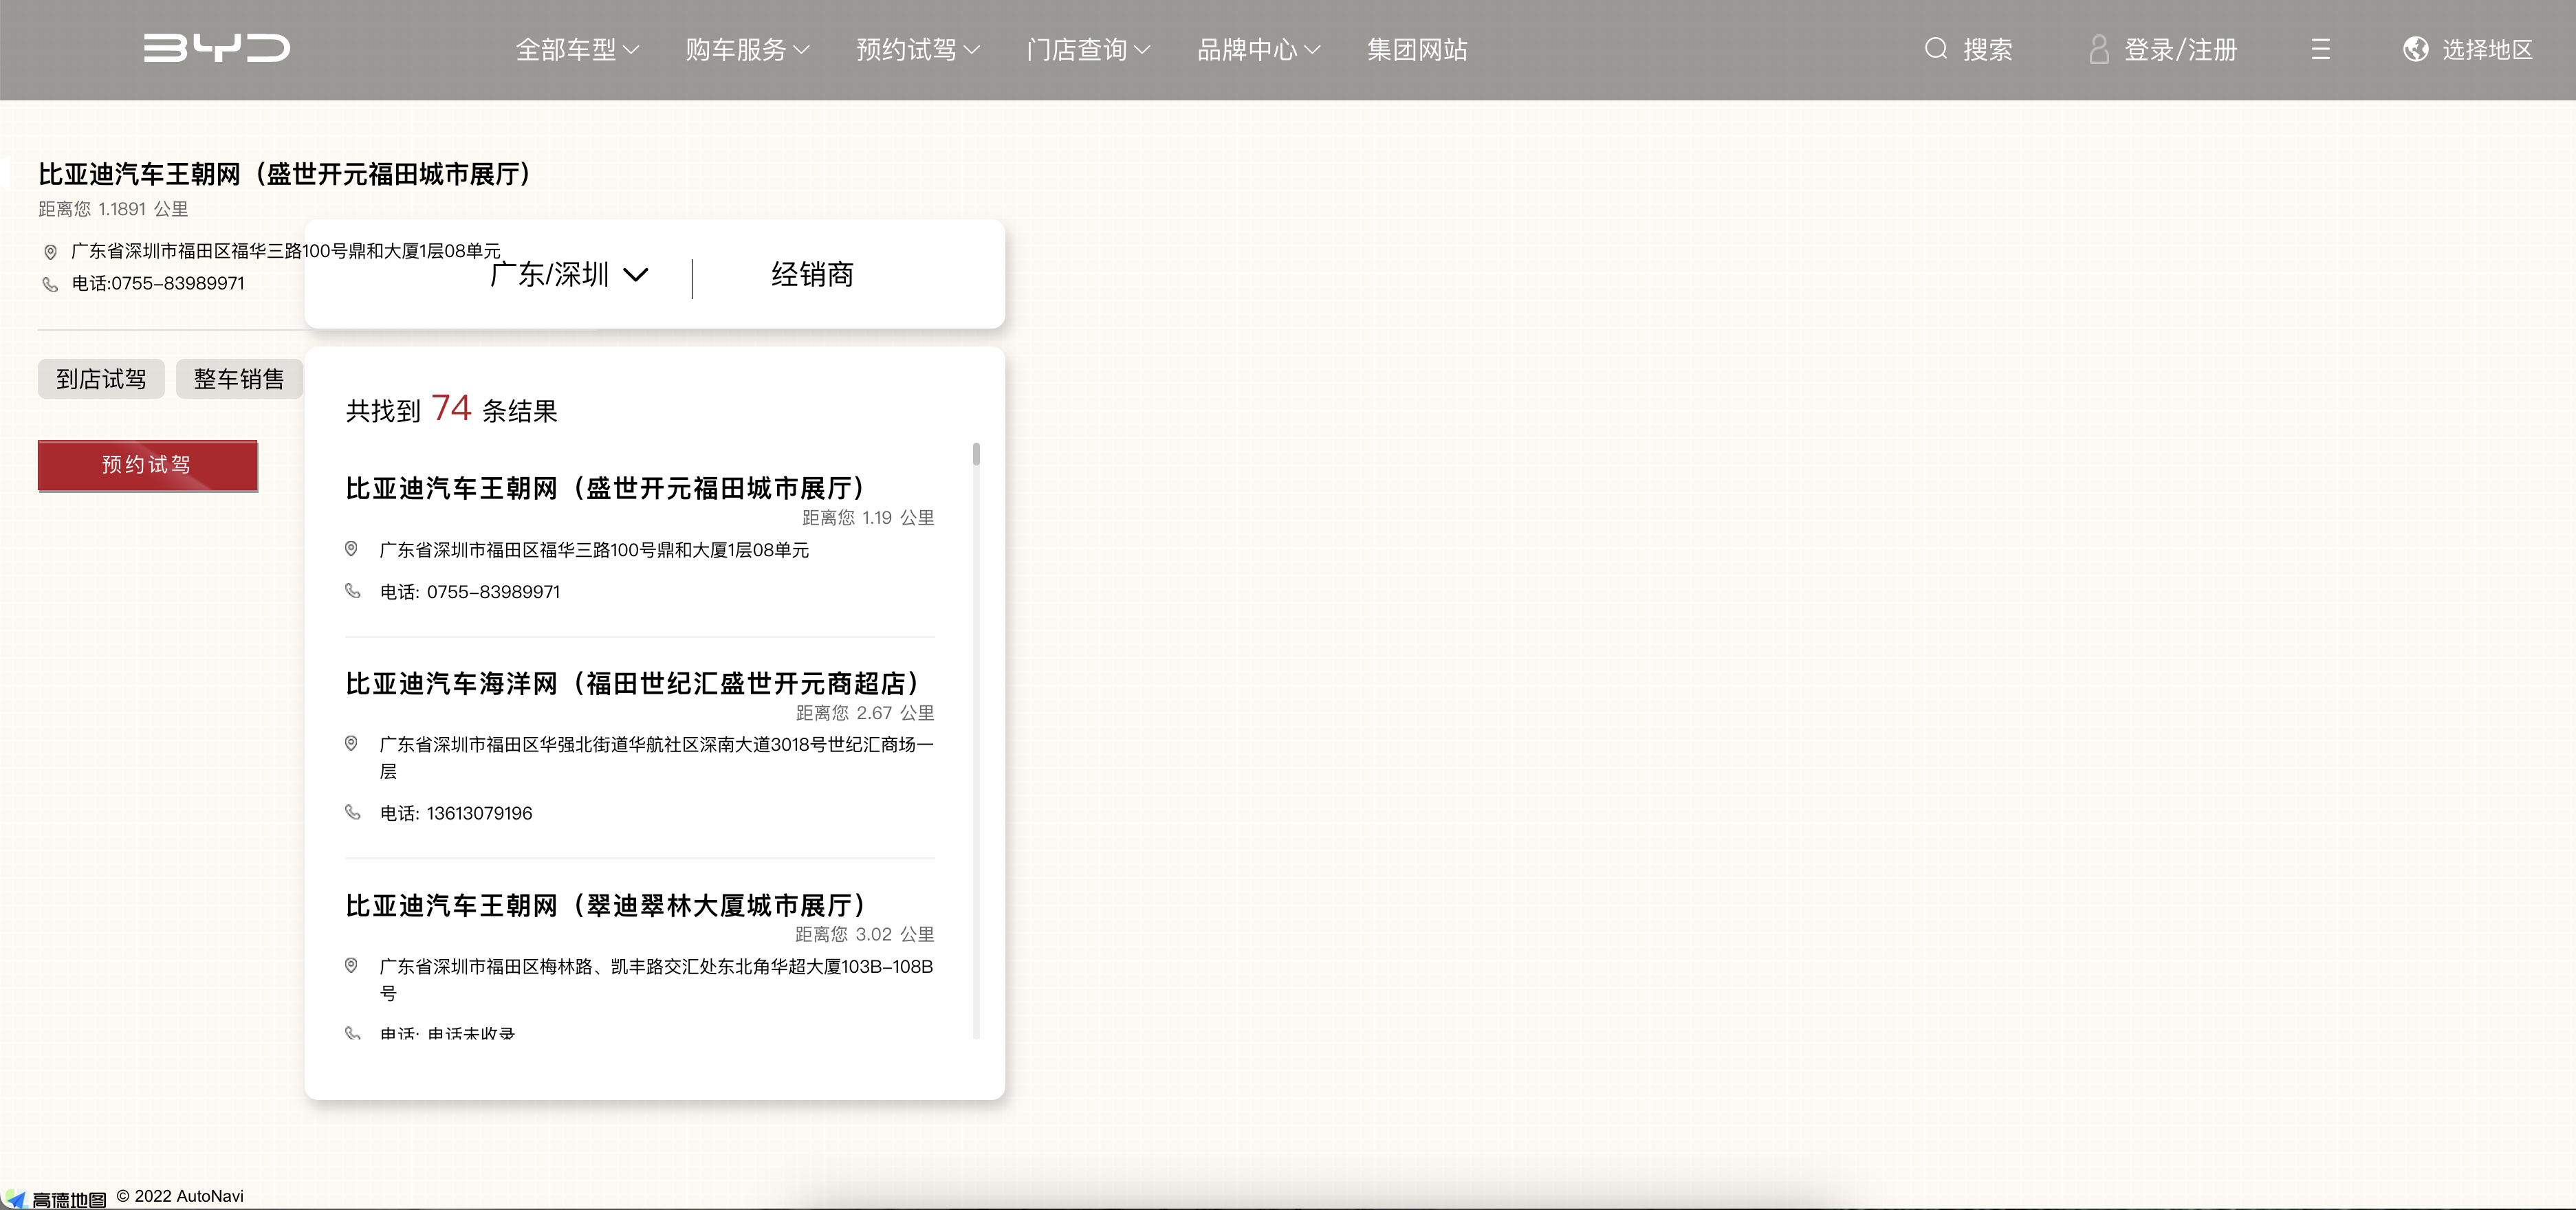Click the BYD logo
Viewport: 2576px width, 1210px height.
216,48
